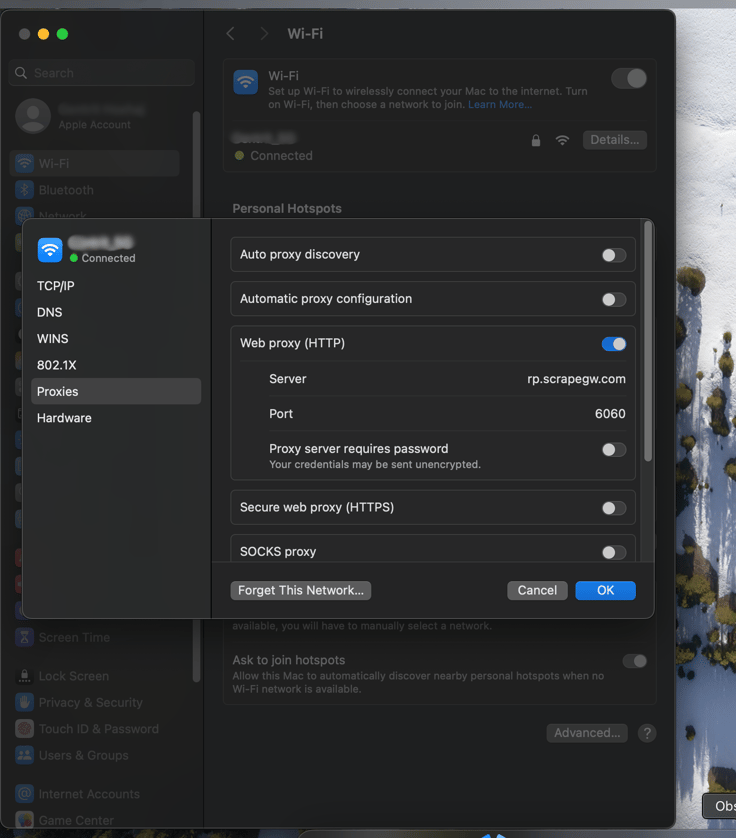Screen dimensions: 736x838
Task: Click the Bluetooth icon in the sidebar
Action: pyautogui.click(x=24, y=190)
